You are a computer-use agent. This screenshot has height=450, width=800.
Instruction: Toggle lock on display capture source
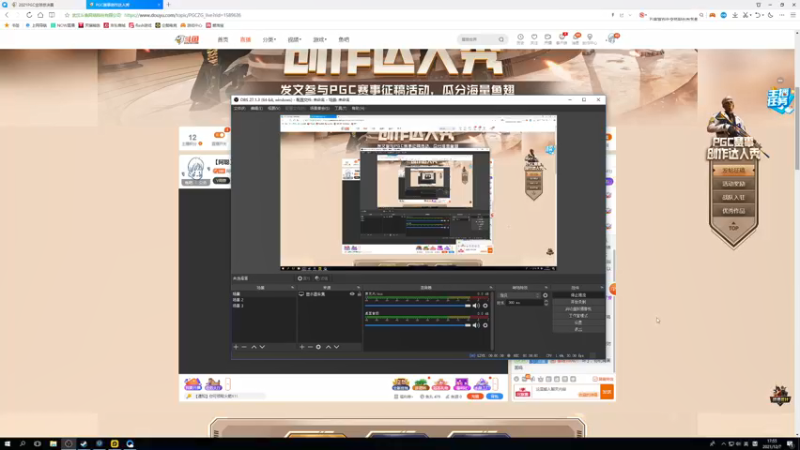(x=359, y=294)
